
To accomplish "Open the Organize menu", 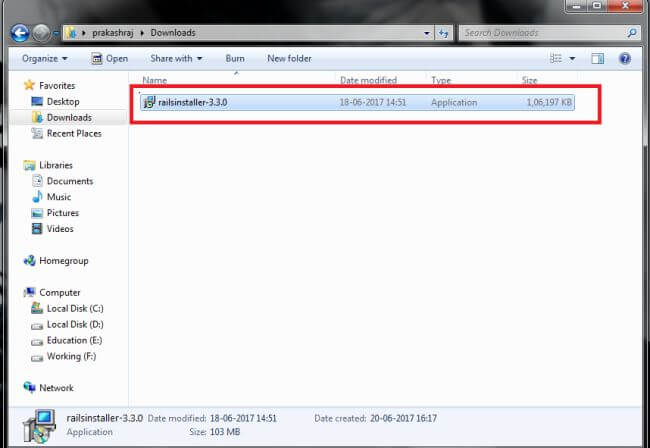I will click(x=45, y=58).
